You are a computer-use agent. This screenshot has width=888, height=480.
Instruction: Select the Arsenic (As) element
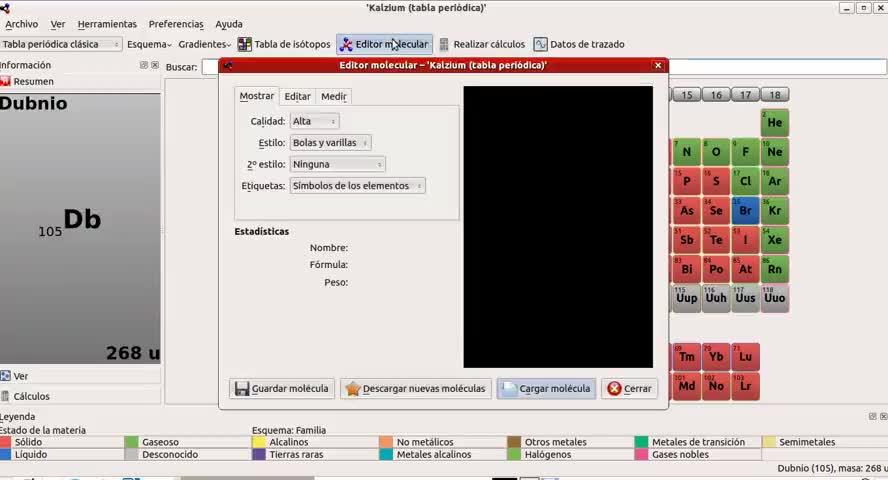pos(686,211)
